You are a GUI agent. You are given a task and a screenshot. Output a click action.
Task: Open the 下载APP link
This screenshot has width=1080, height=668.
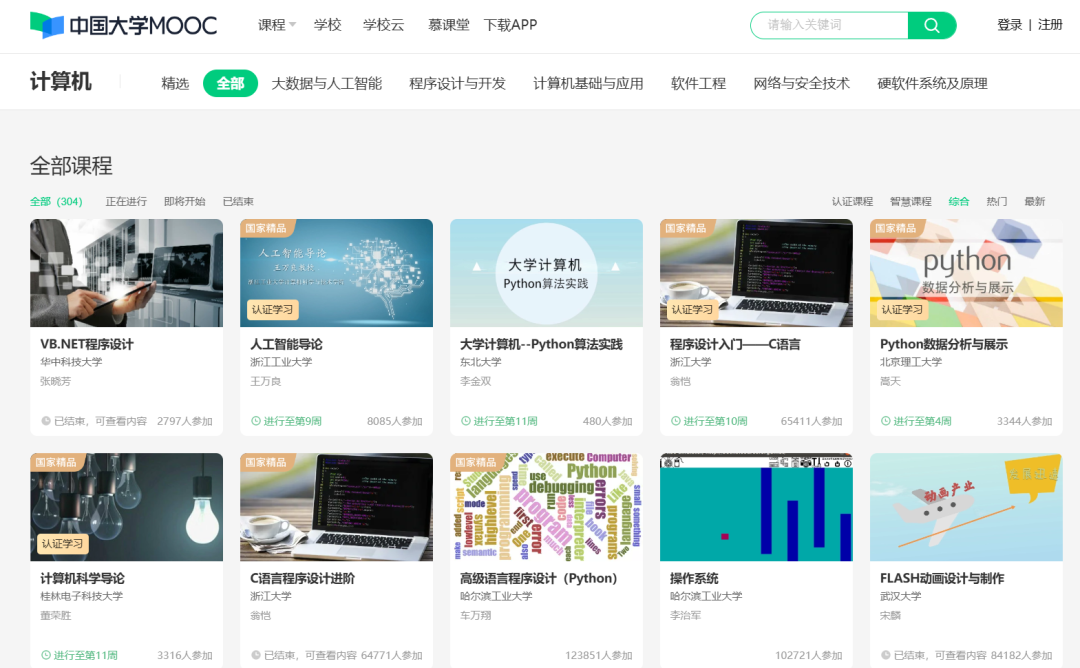[510, 25]
